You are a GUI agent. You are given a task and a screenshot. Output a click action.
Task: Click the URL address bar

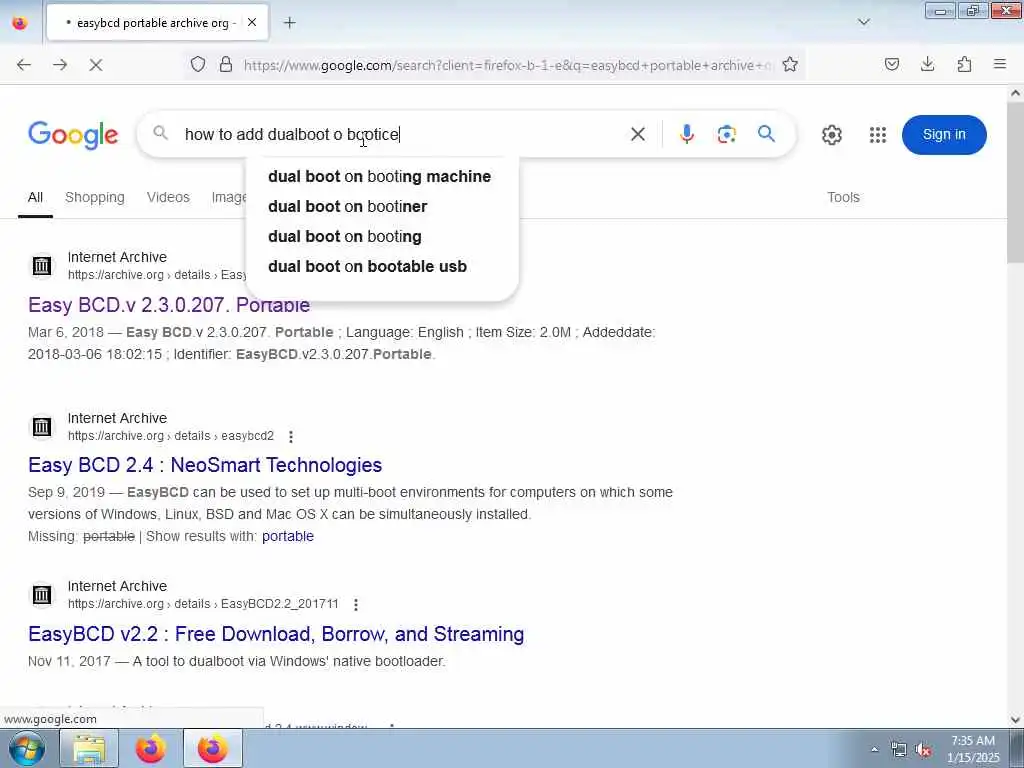pos(507,65)
